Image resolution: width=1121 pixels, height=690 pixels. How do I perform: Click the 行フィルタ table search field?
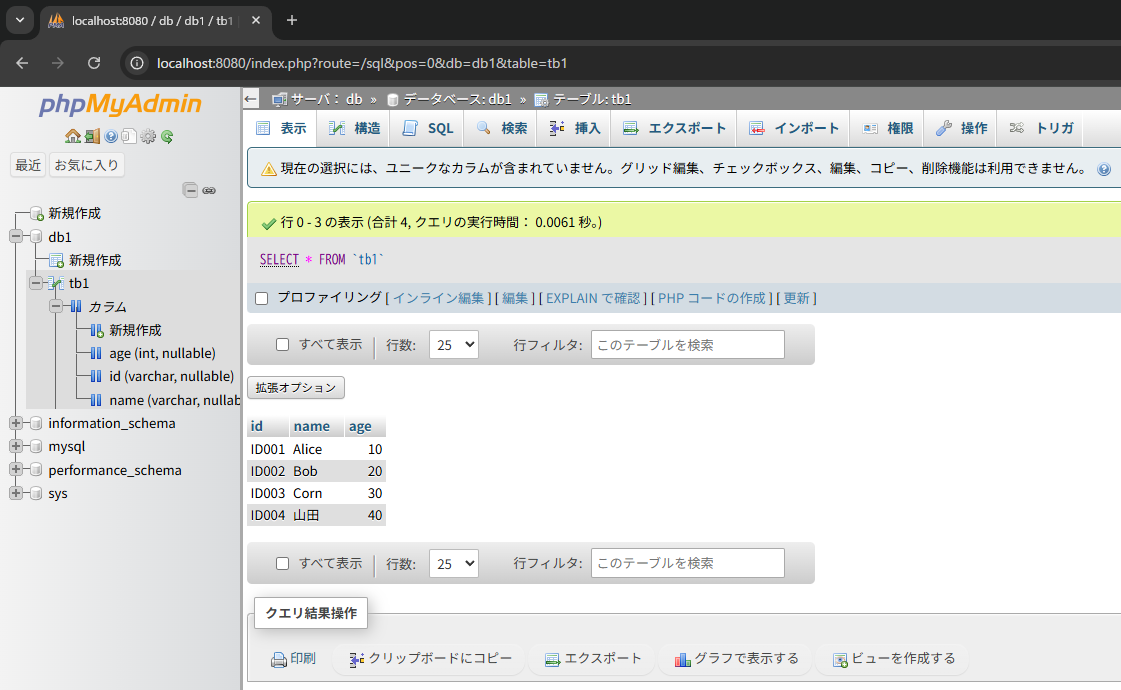[687, 344]
